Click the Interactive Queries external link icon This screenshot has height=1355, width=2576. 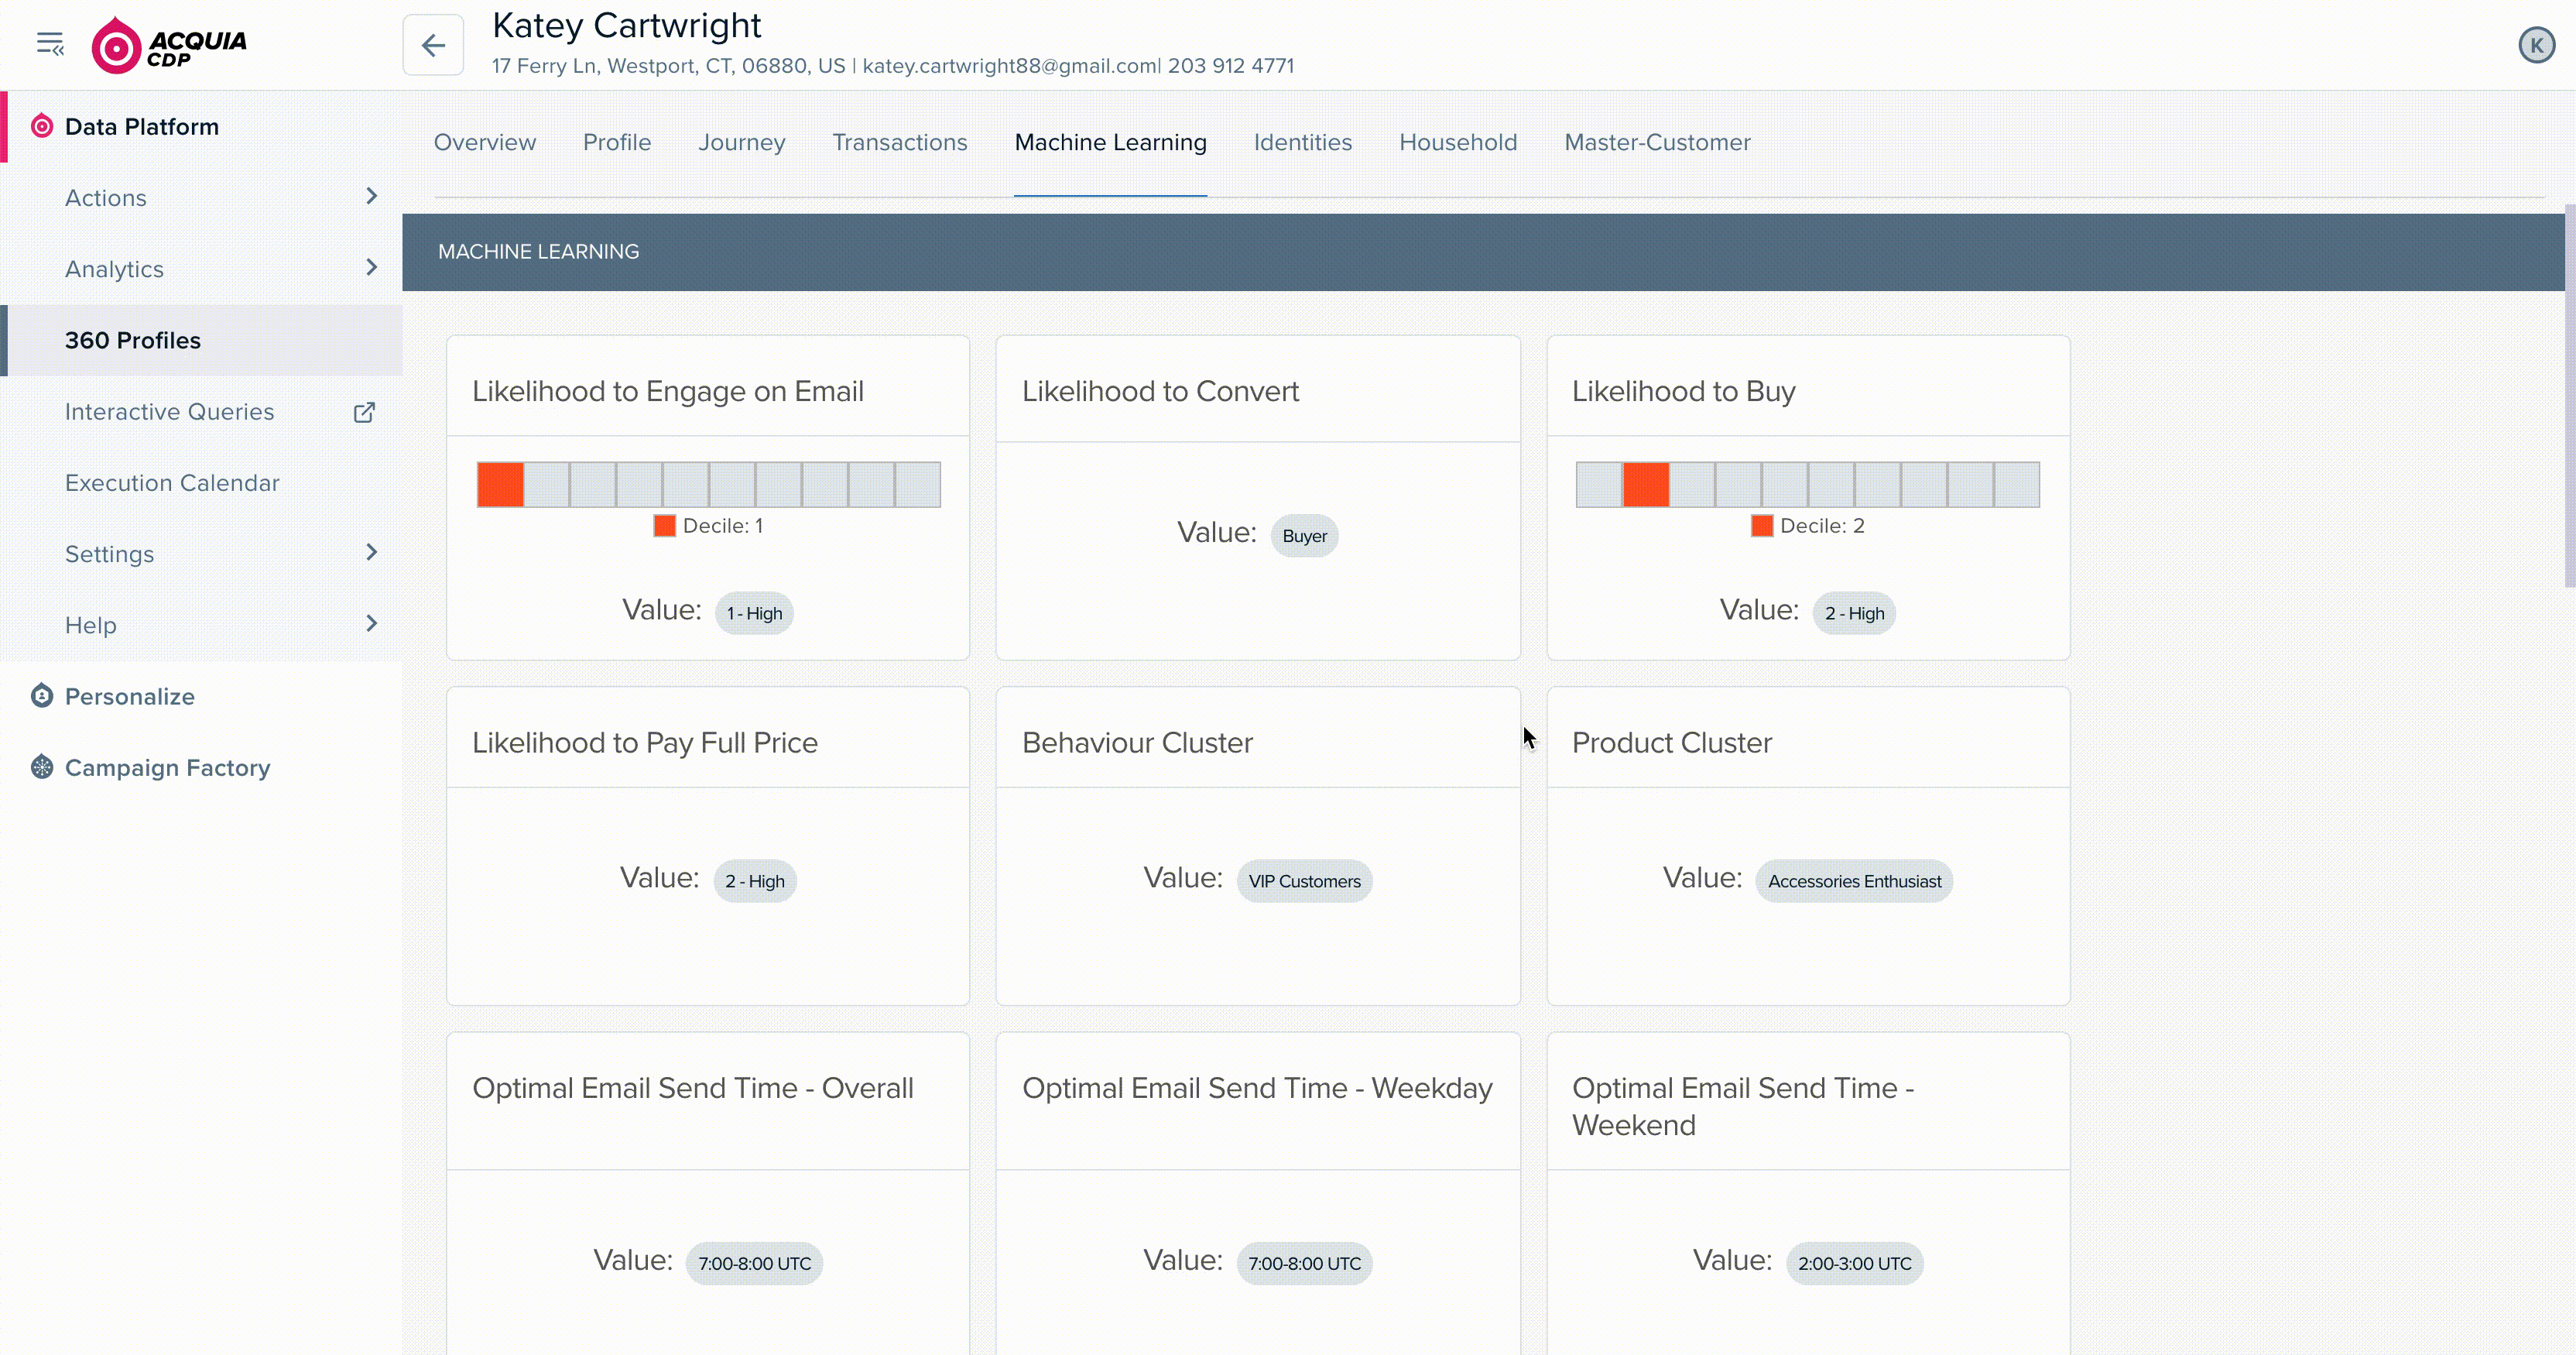(x=363, y=411)
